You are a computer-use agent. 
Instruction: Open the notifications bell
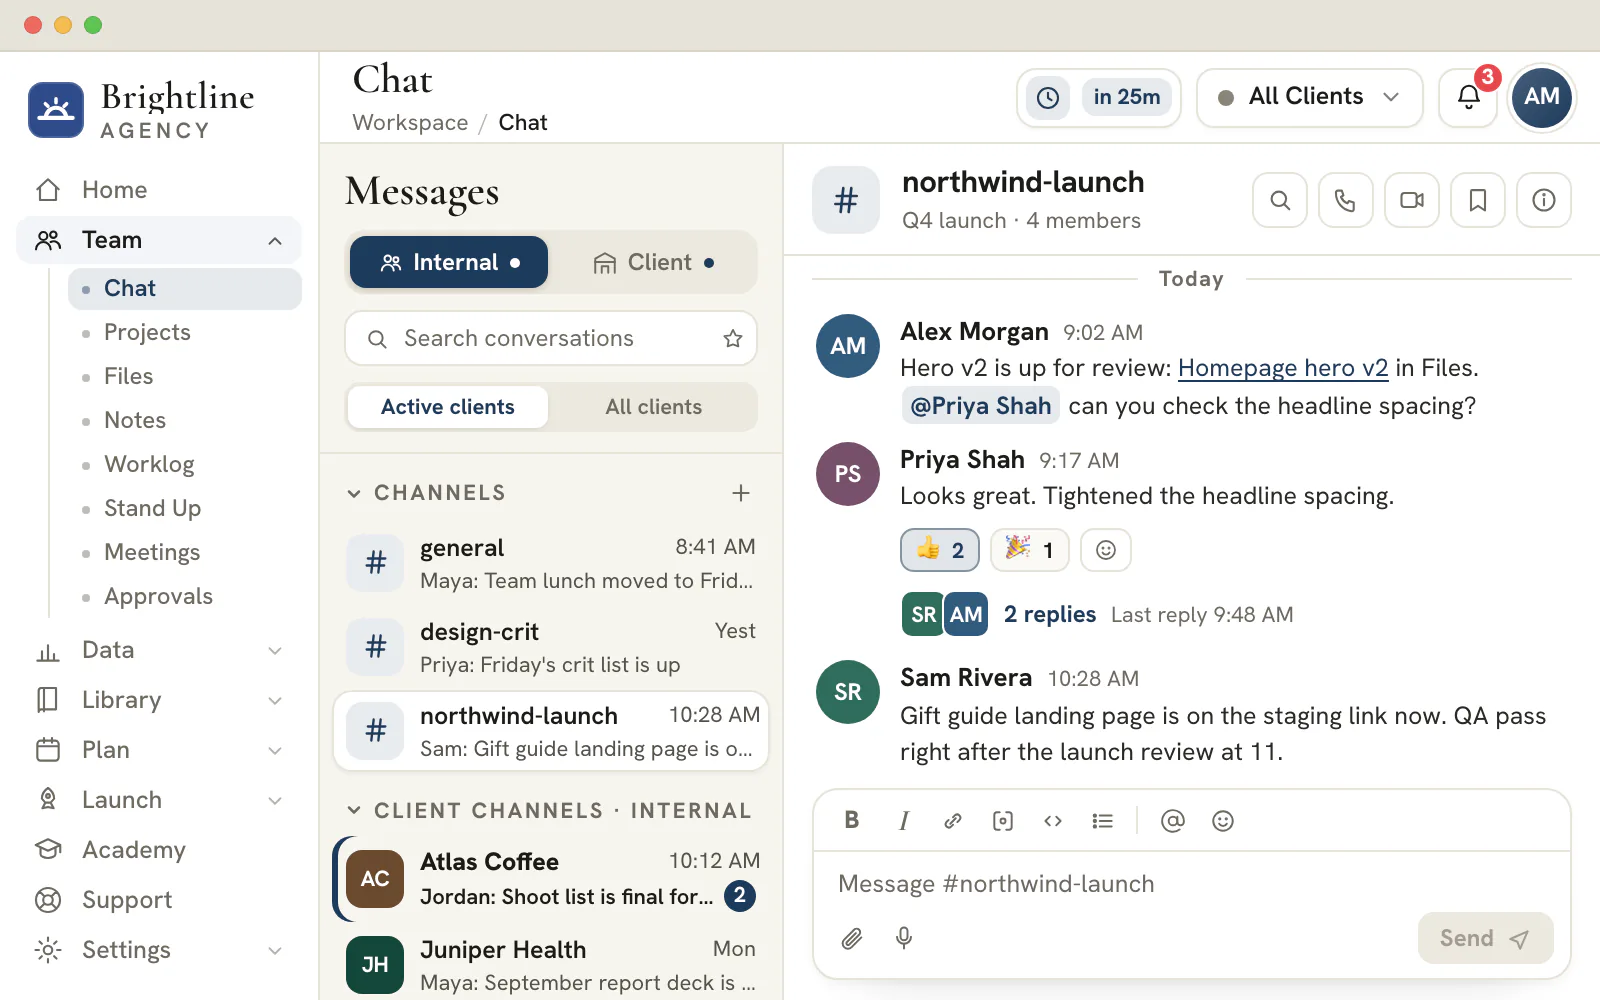tap(1468, 97)
